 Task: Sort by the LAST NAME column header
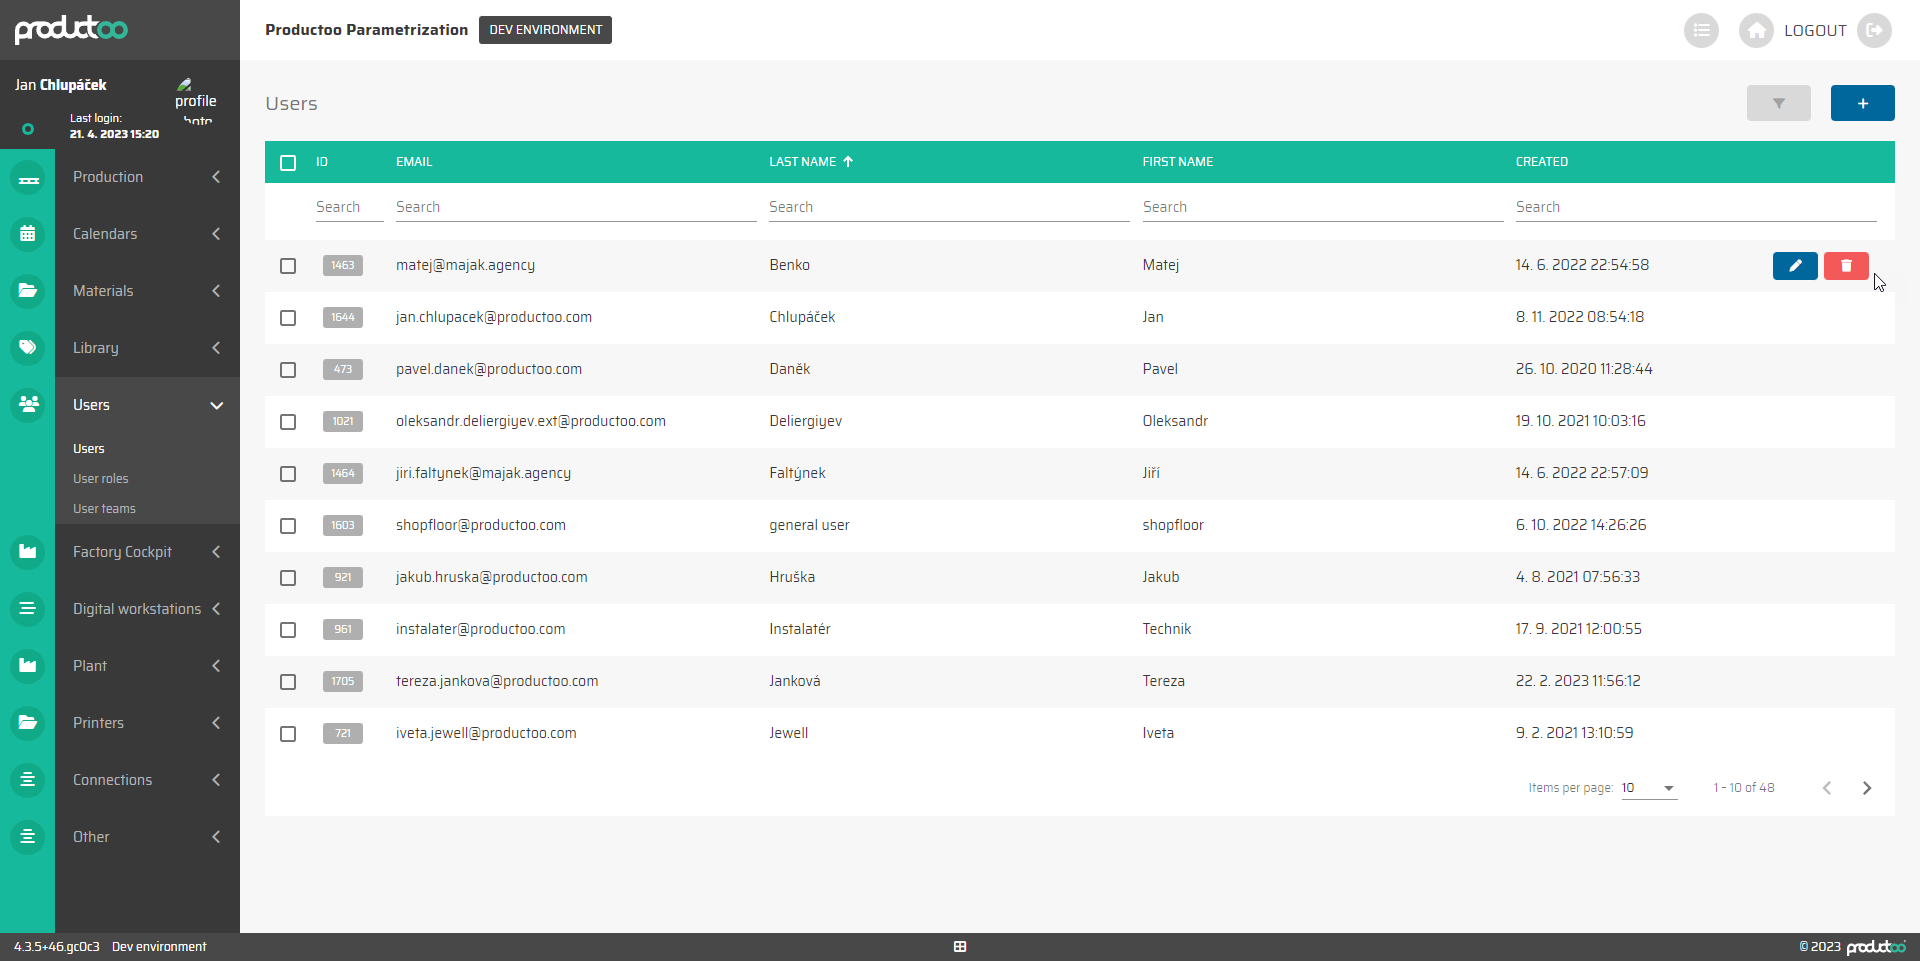pos(803,162)
